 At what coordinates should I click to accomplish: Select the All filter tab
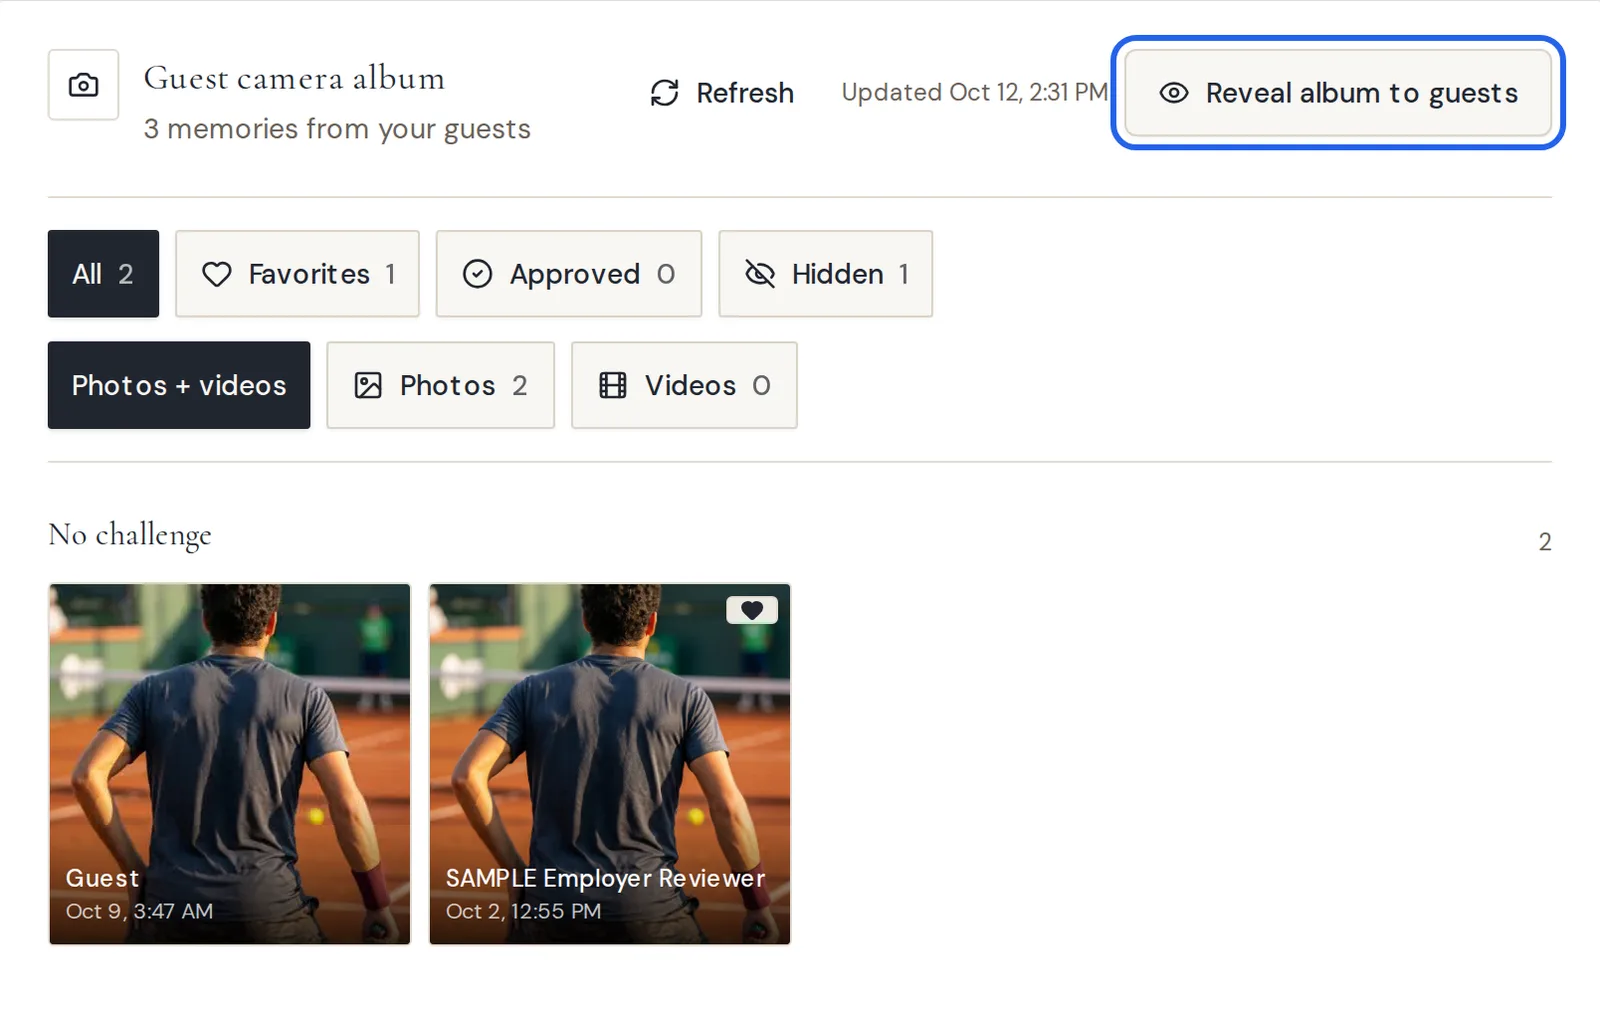tap(103, 274)
